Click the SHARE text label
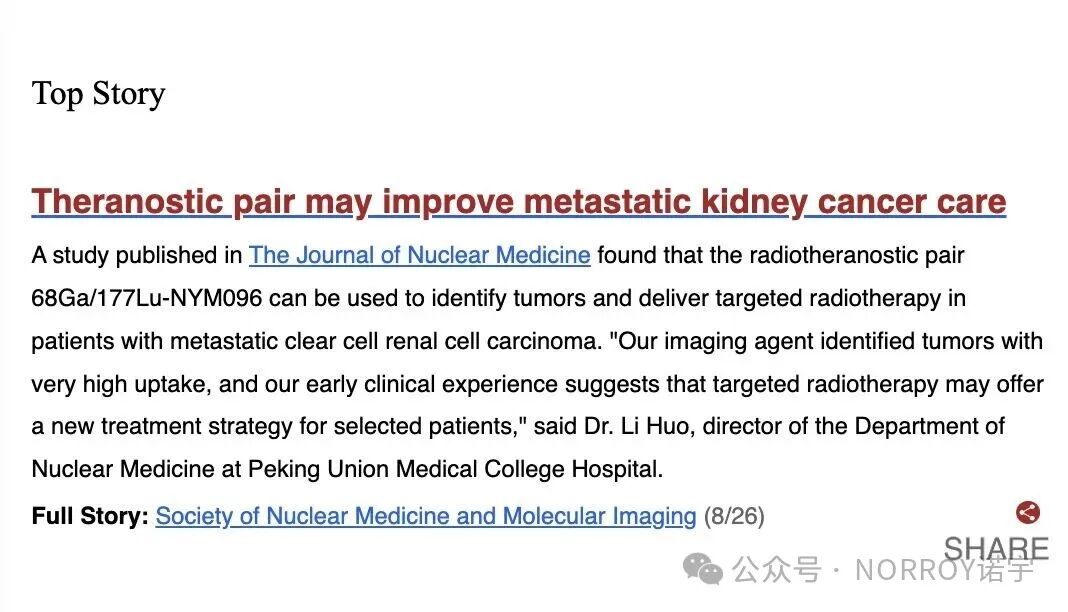This screenshot has height=612, width=1068. coord(996,549)
